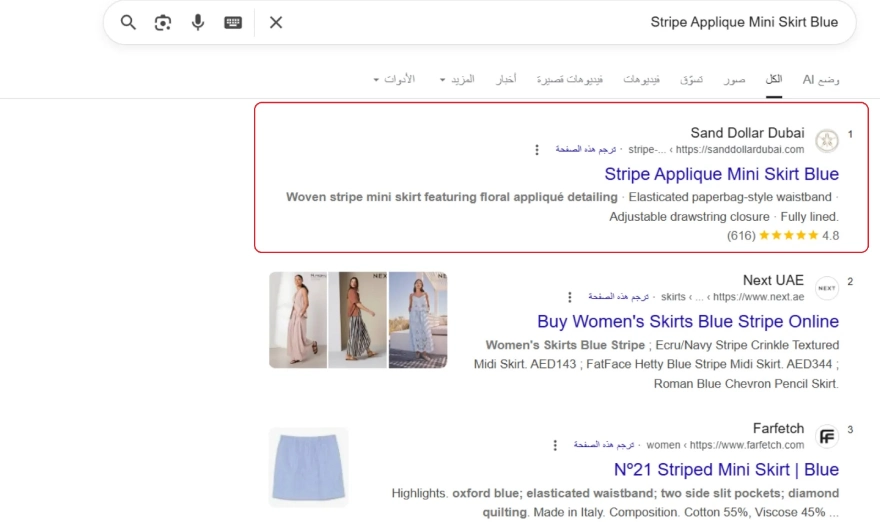Open more options for Next UAE result
Image resolution: width=880 pixels, height=522 pixels.
click(x=570, y=297)
